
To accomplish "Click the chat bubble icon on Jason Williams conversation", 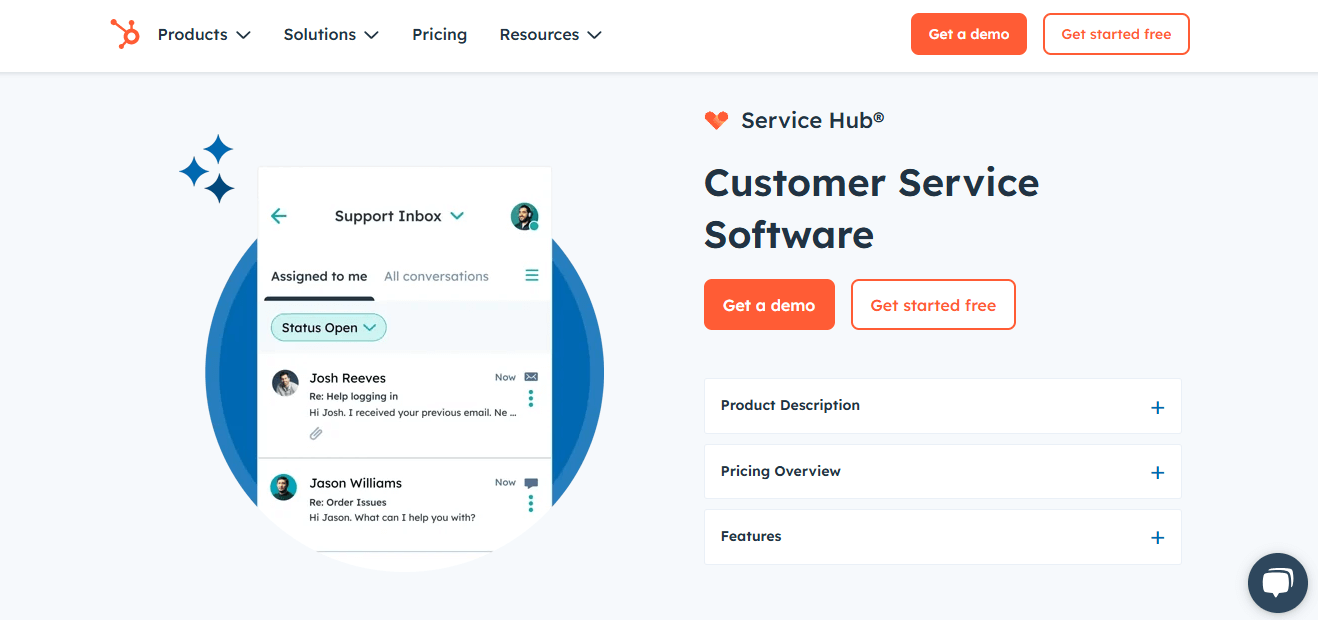I will [x=530, y=482].
